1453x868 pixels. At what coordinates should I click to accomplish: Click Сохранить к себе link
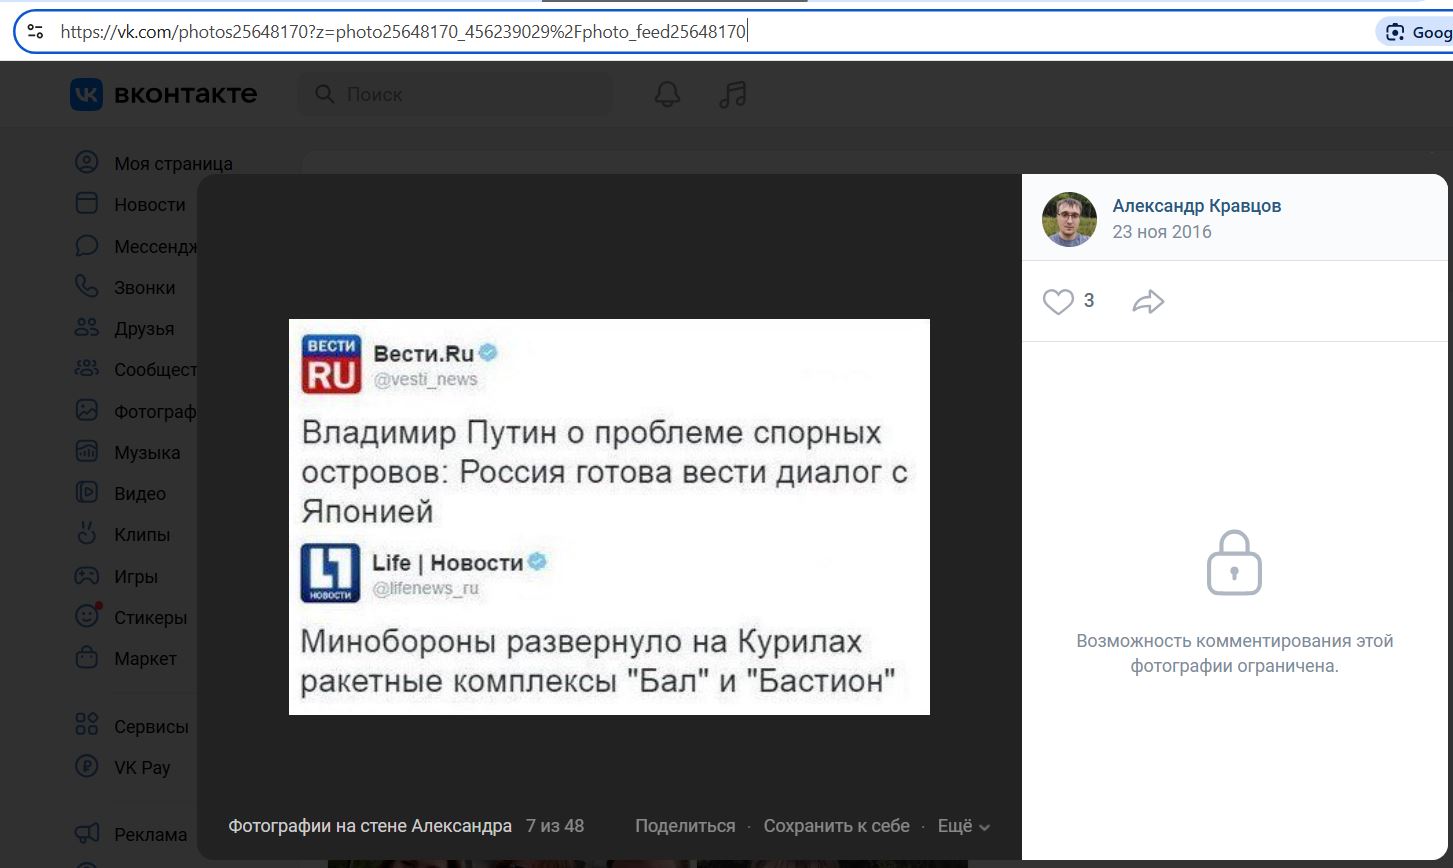coord(837,826)
